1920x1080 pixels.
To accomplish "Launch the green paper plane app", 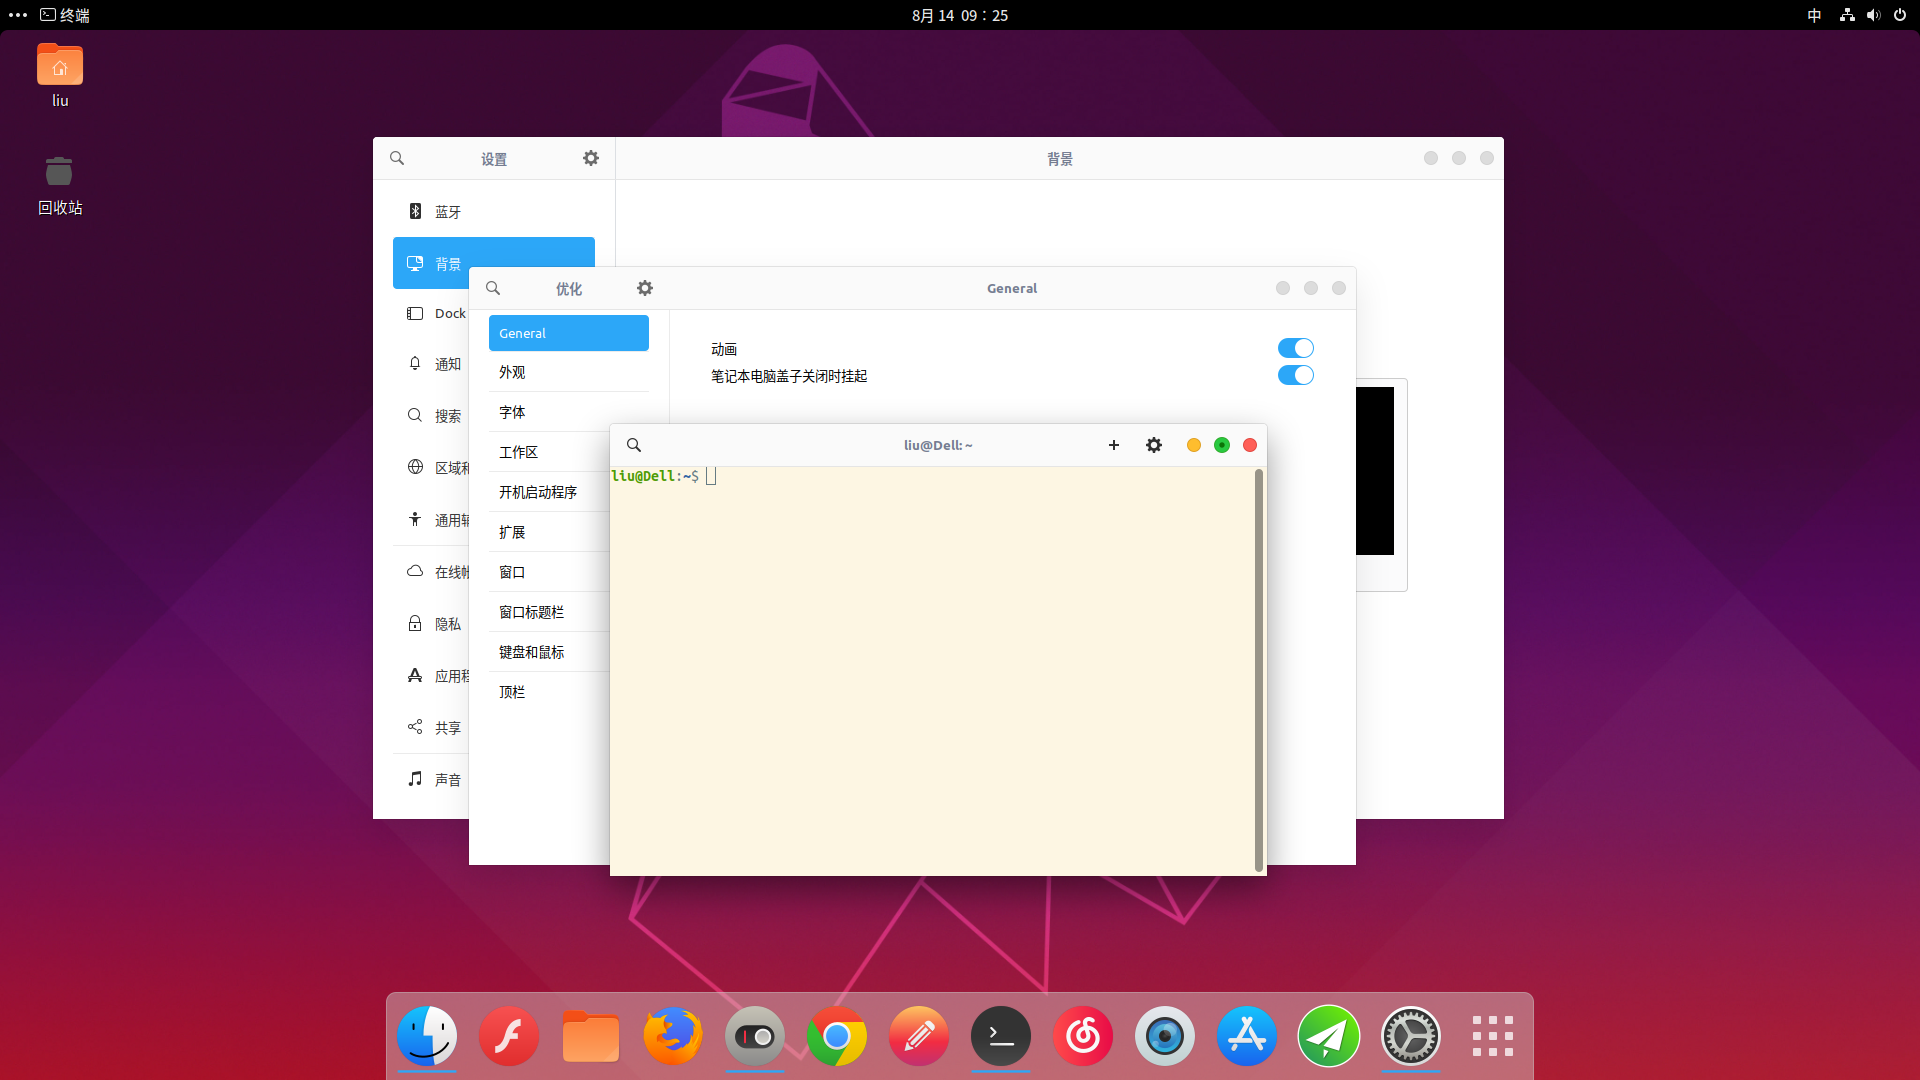I will pos(1329,1036).
